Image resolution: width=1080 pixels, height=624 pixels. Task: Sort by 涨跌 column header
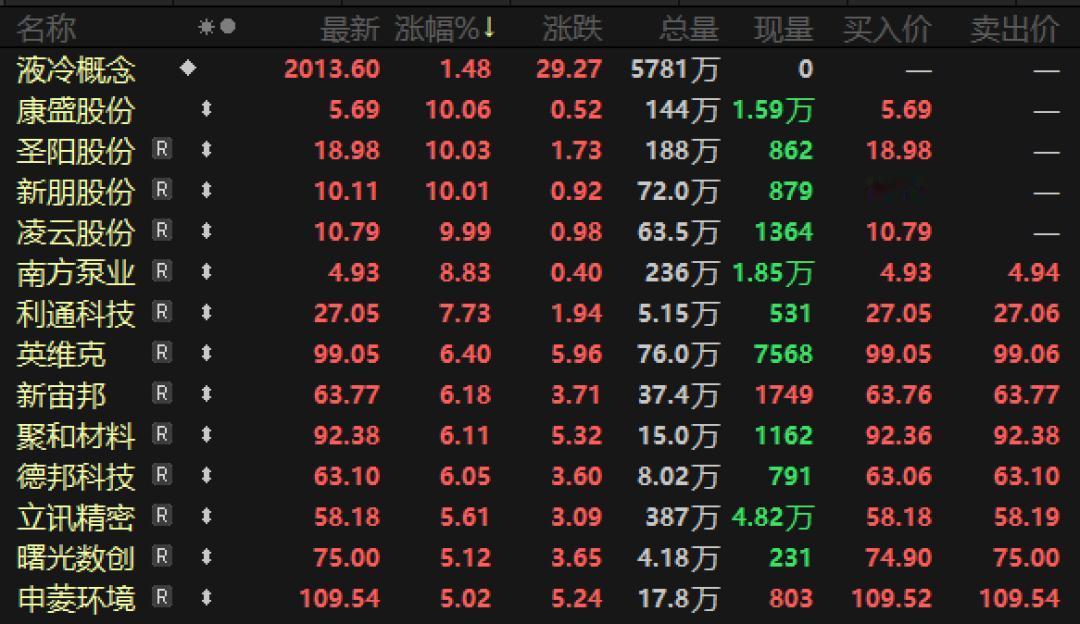[572, 30]
